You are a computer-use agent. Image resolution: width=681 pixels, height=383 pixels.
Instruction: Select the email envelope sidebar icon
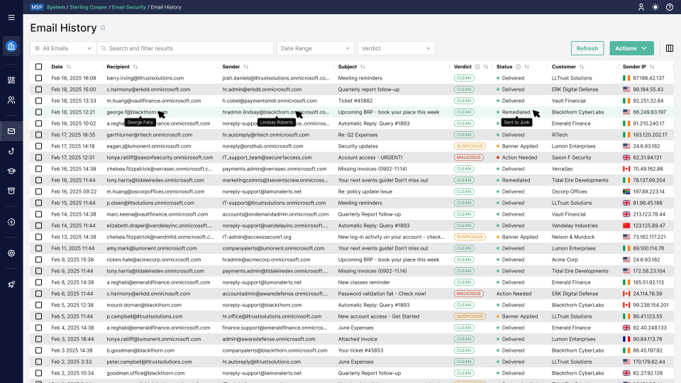(11, 131)
